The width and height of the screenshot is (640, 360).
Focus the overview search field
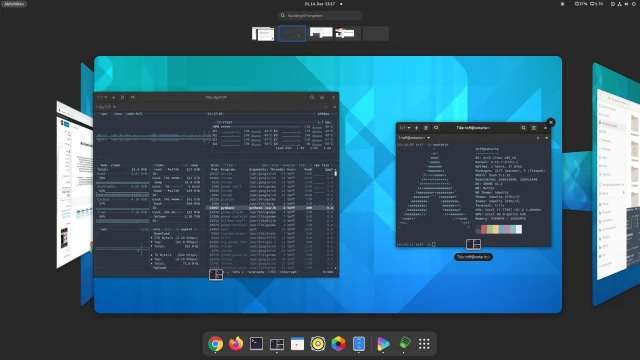click(x=320, y=16)
